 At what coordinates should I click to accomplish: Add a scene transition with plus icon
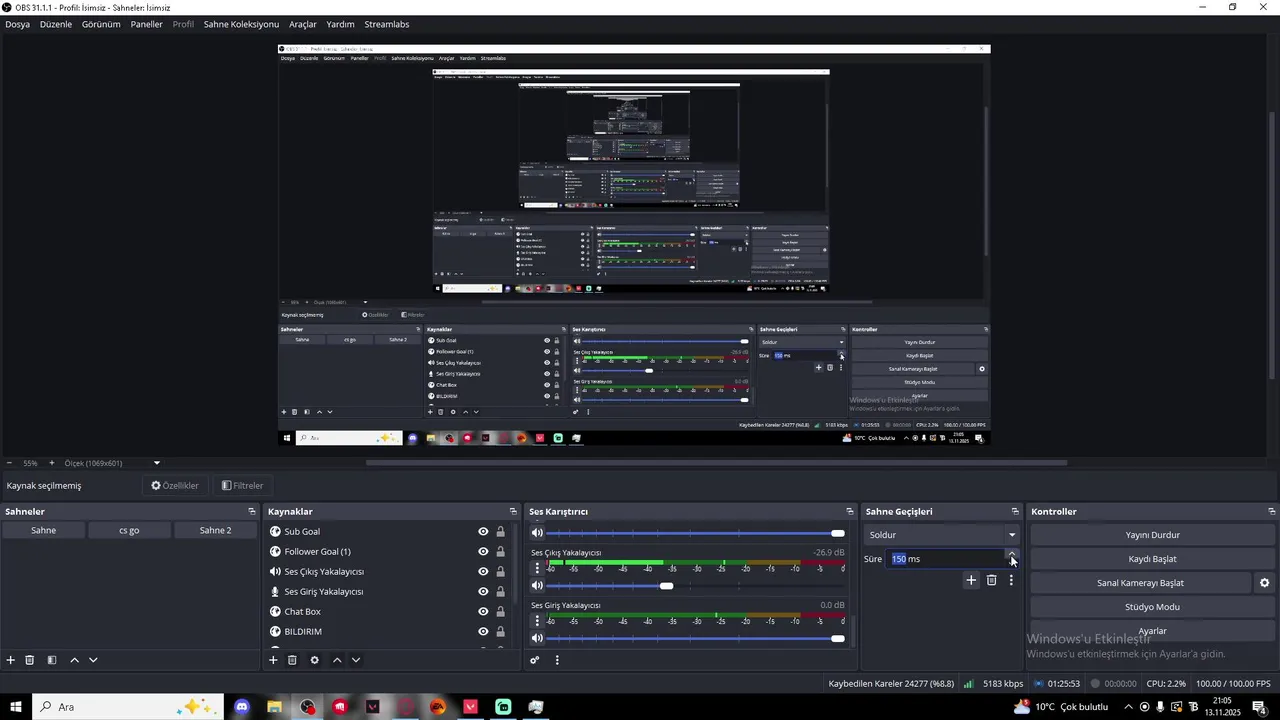(x=971, y=580)
